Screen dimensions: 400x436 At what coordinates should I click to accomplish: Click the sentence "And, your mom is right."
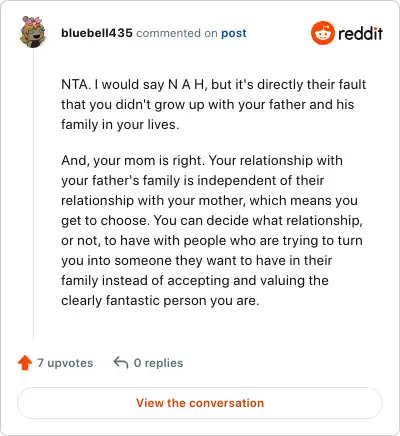133,161
